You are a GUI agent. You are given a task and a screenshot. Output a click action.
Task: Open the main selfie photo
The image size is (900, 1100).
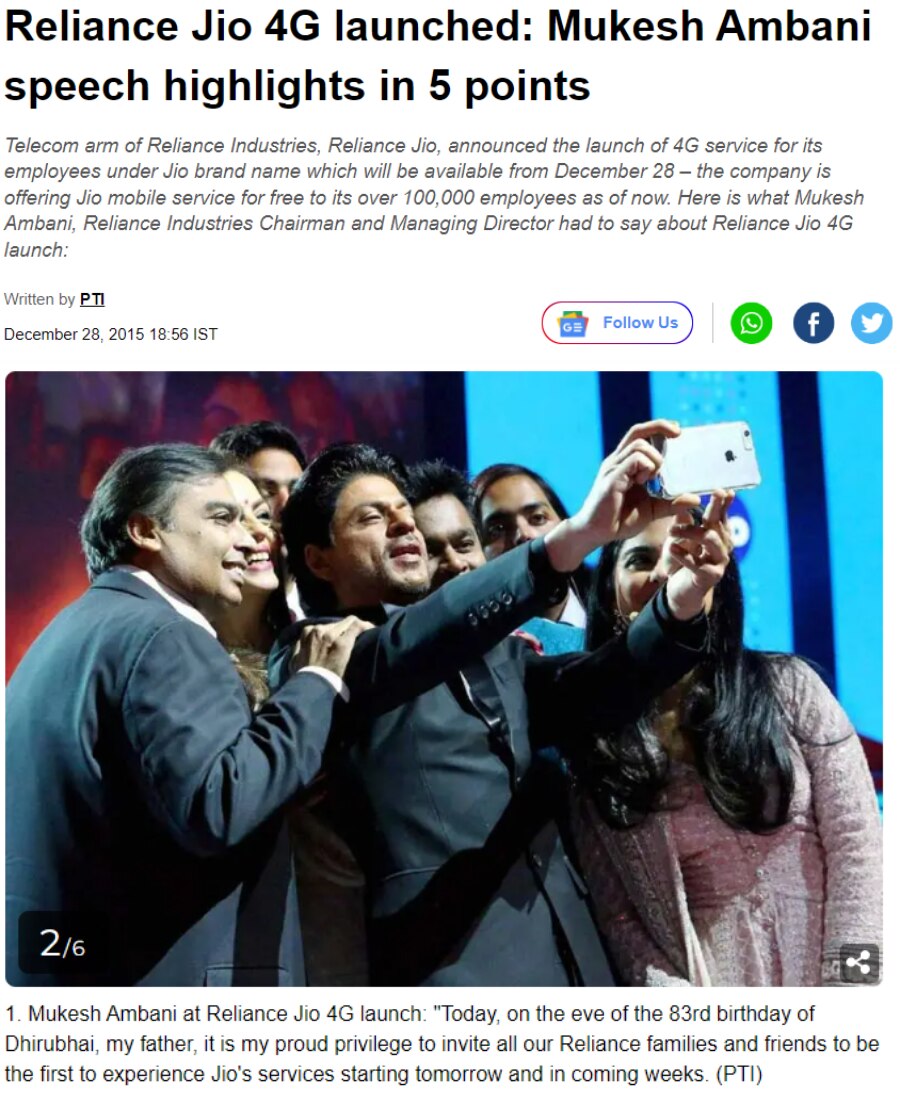tap(443, 678)
